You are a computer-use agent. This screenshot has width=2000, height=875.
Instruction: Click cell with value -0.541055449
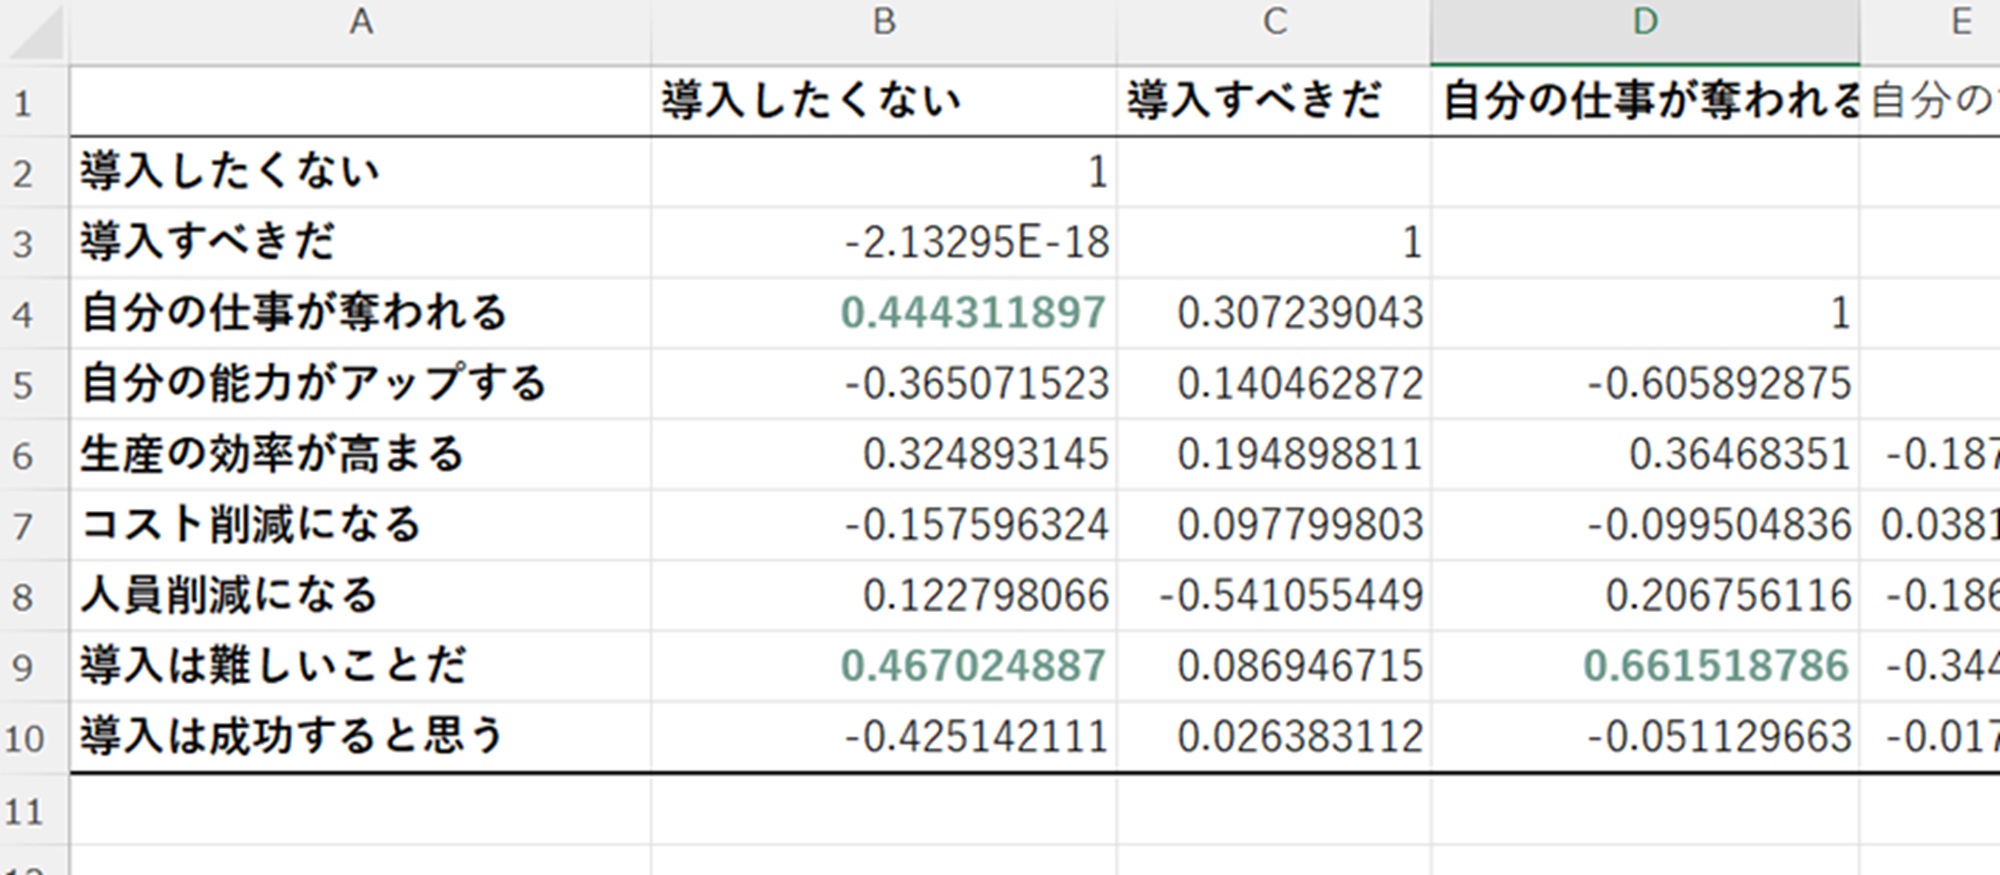point(1291,596)
